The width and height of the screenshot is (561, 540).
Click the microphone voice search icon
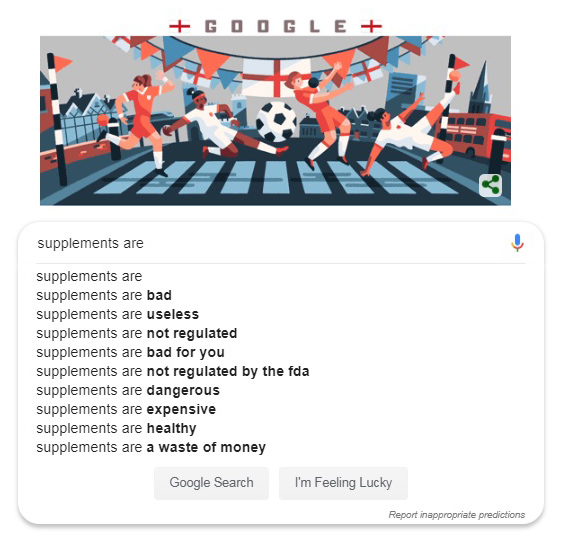pyautogui.click(x=517, y=243)
